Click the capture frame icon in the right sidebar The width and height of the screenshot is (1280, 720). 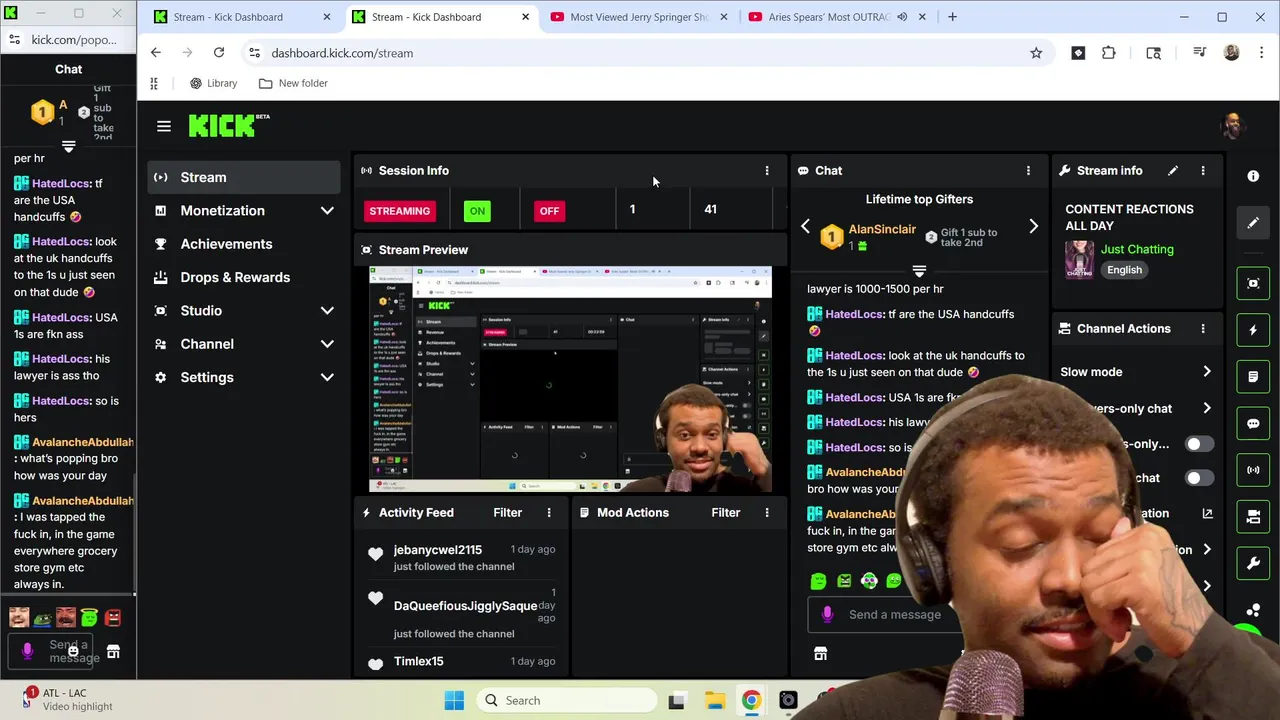pos(1253,283)
